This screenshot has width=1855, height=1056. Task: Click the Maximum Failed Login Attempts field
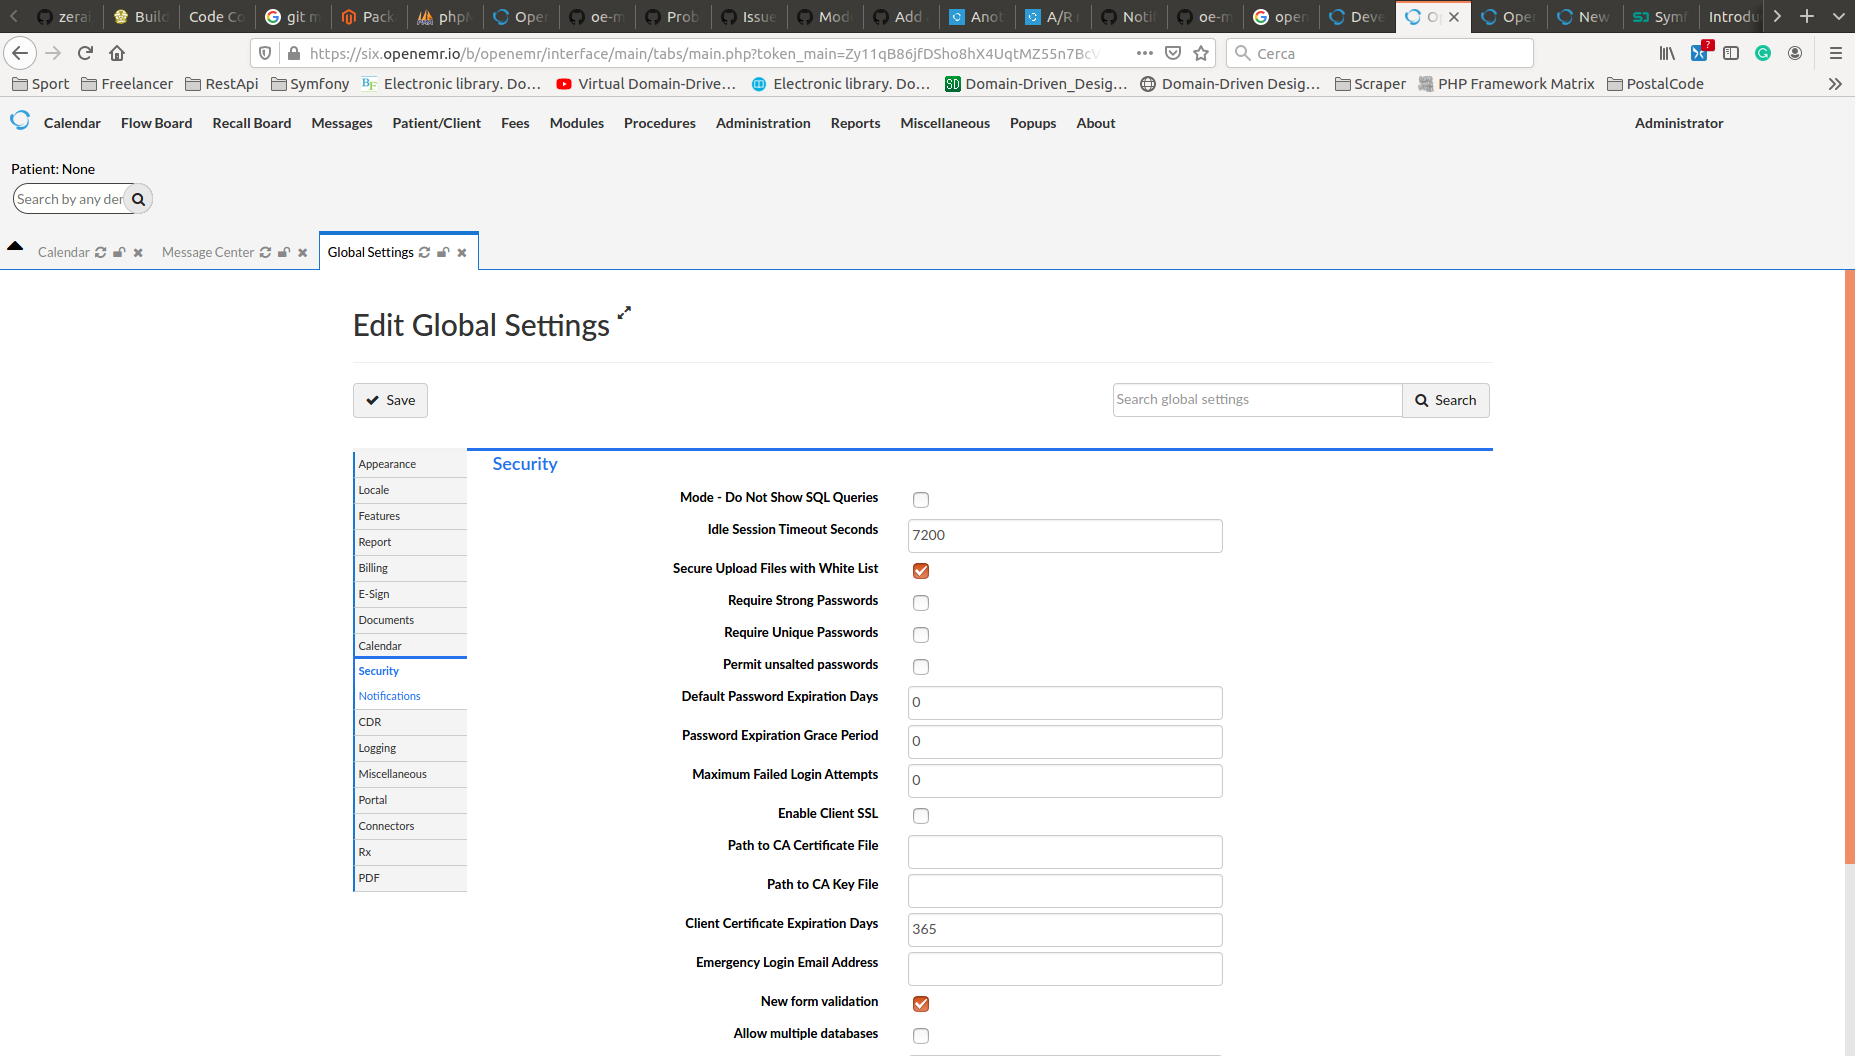(1065, 781)
